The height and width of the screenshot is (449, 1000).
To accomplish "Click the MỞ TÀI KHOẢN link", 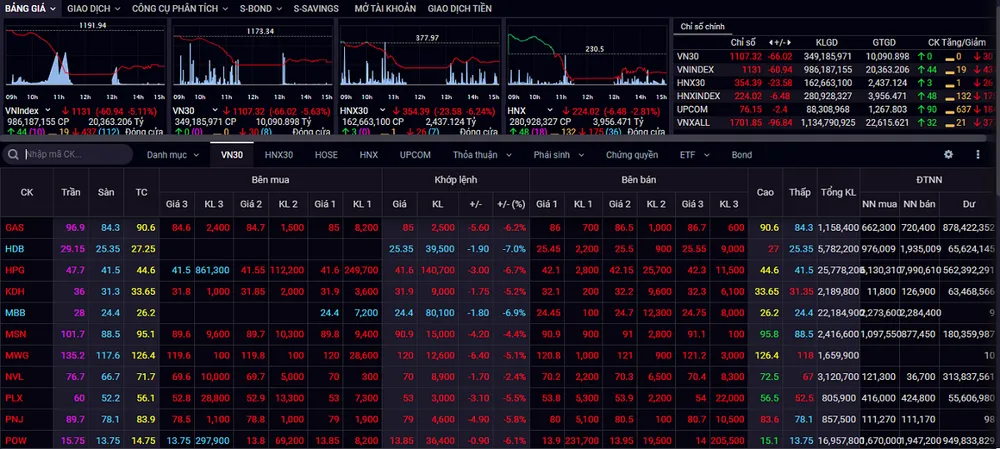I will click(385, 8).
